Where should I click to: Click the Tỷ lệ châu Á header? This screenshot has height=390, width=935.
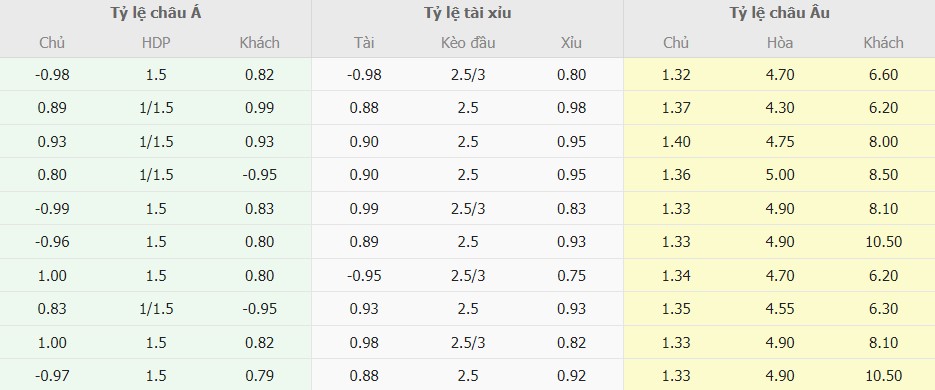click(156, 13)
